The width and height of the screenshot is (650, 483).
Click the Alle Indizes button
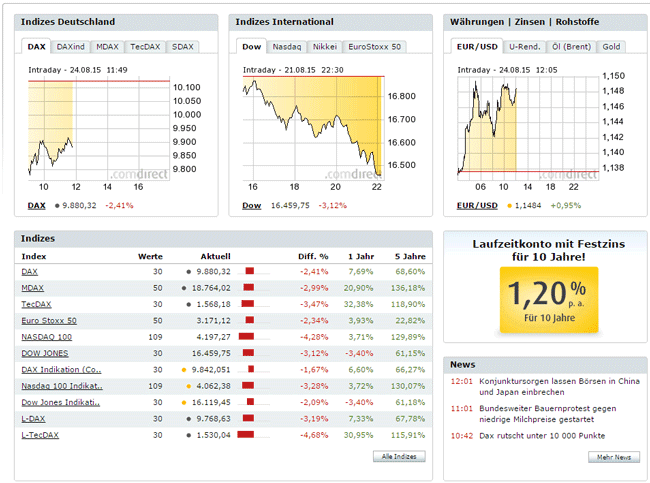click(x=399, y=456)
